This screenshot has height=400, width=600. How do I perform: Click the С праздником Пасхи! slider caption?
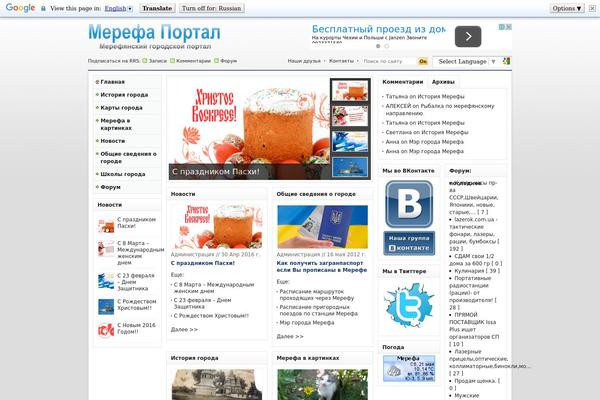(x=216, y=171)
